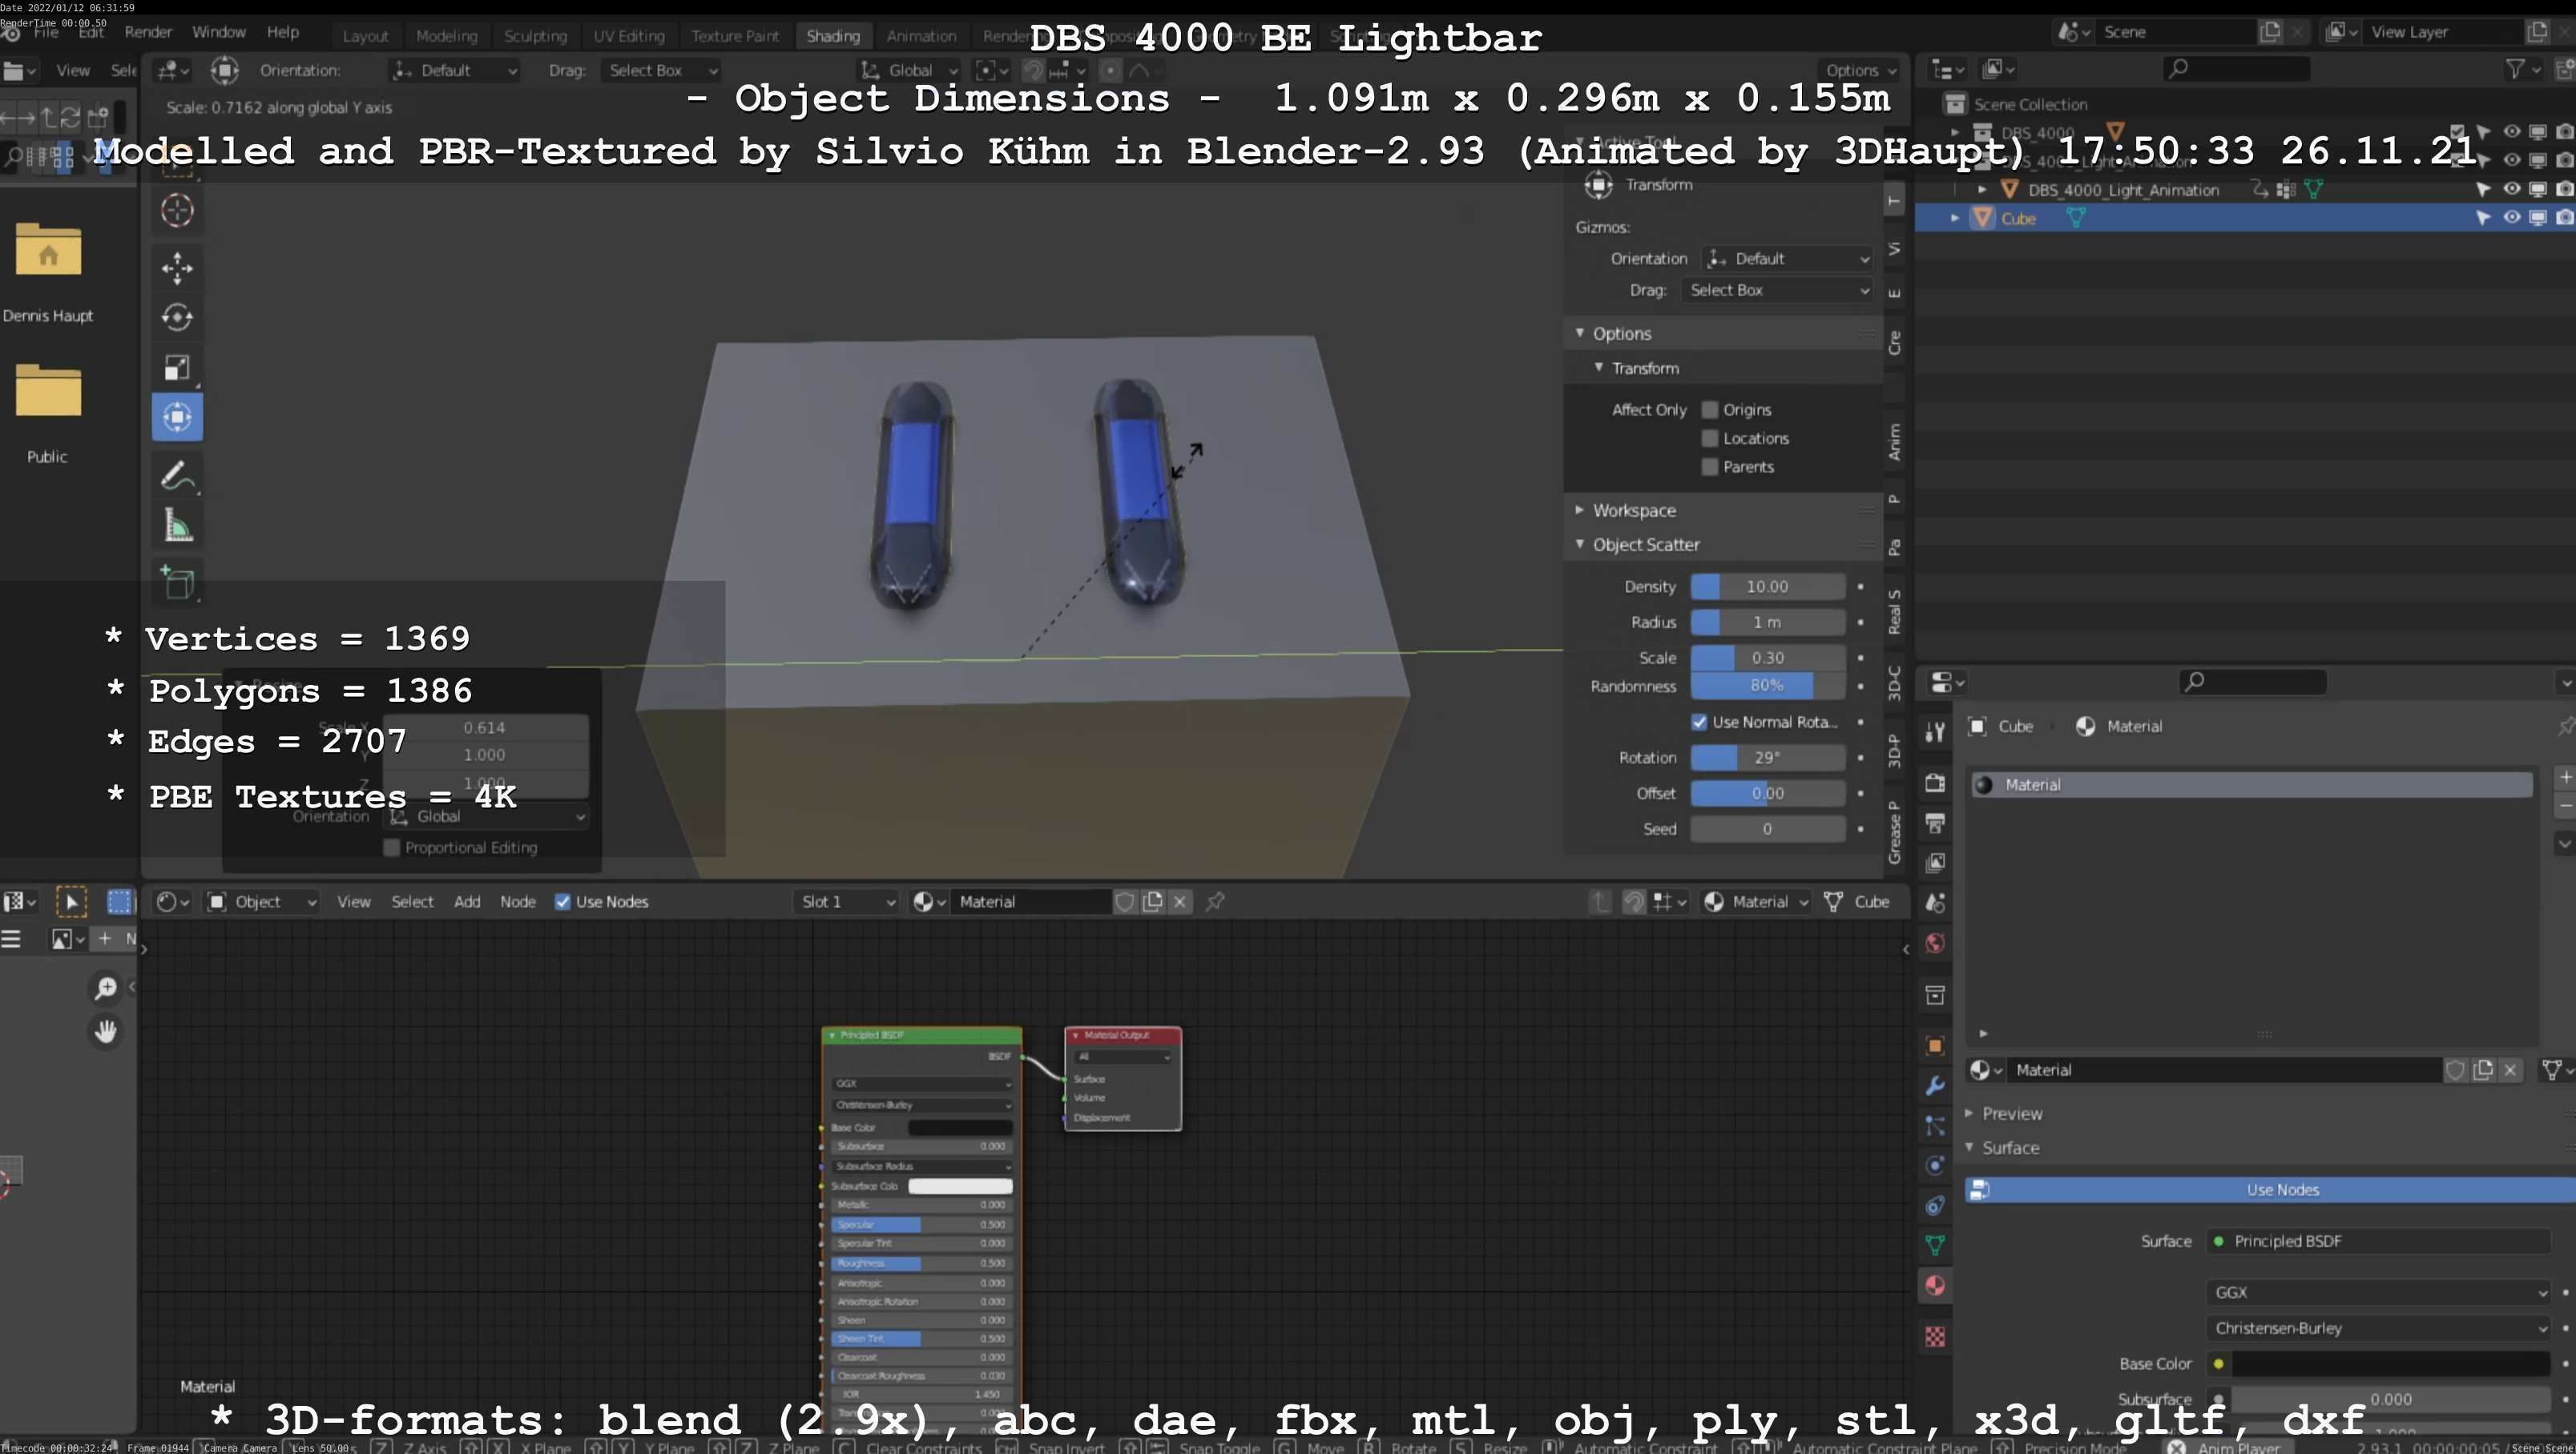Switch to the UV Editing workspace tab

tap(629, 36)
